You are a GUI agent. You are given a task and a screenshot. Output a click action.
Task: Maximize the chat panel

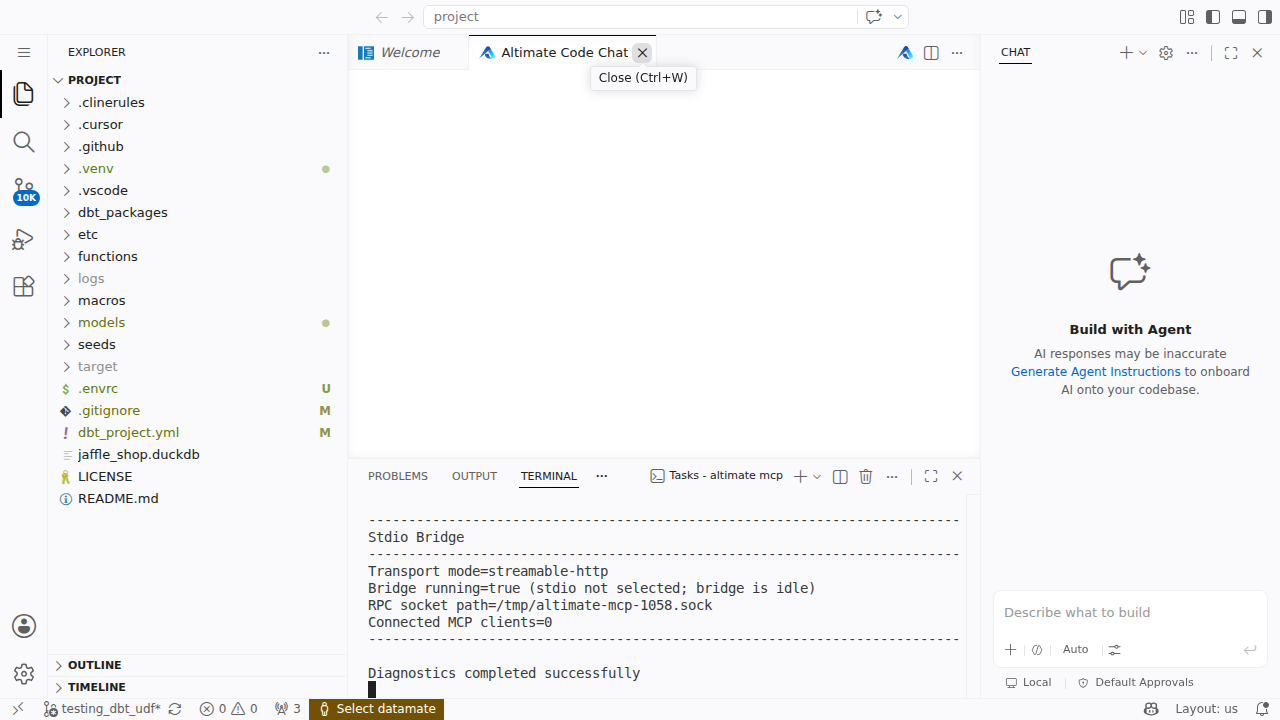pyautogui.click(x=1231, y=53)
